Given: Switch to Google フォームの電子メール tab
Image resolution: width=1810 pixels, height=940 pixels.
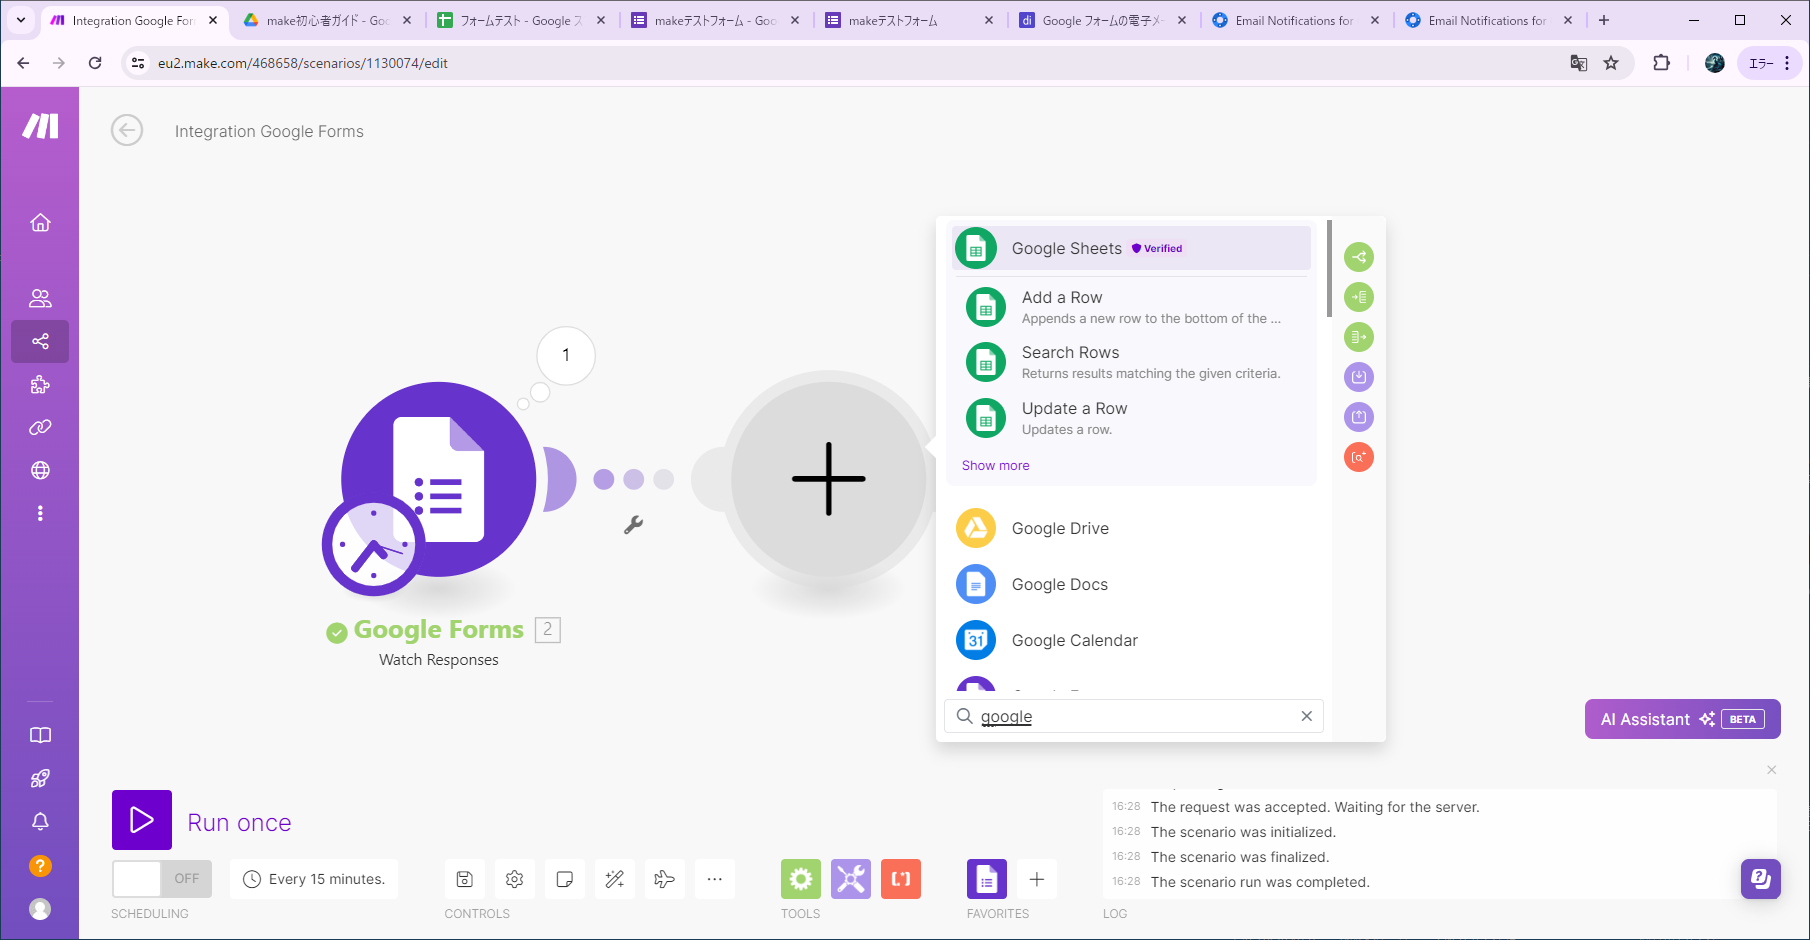Looking at the screenshot, I should (1101, 20).
